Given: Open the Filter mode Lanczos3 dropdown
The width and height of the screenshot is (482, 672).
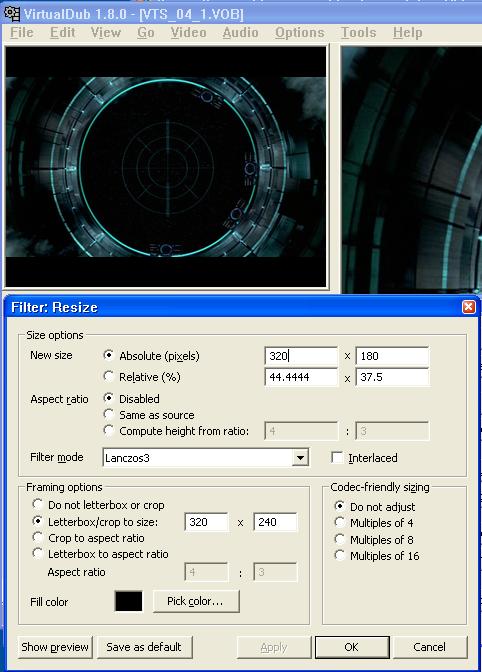Looking at the screenshot, I should 300,458.
